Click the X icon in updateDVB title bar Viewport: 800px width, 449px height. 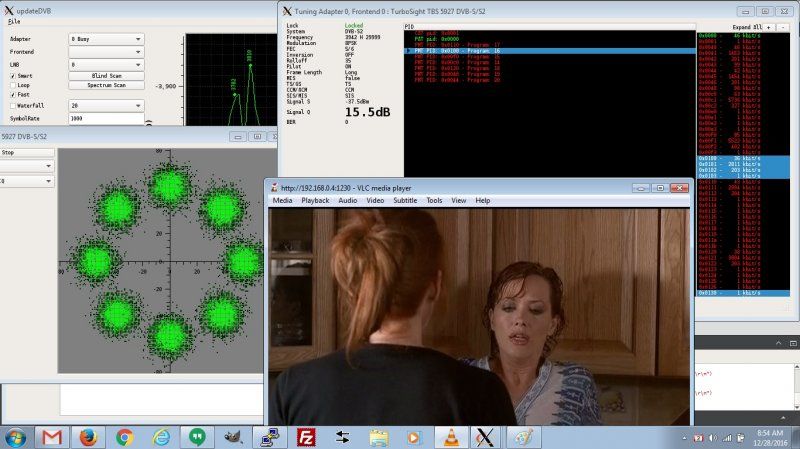(x=8, y=10)
